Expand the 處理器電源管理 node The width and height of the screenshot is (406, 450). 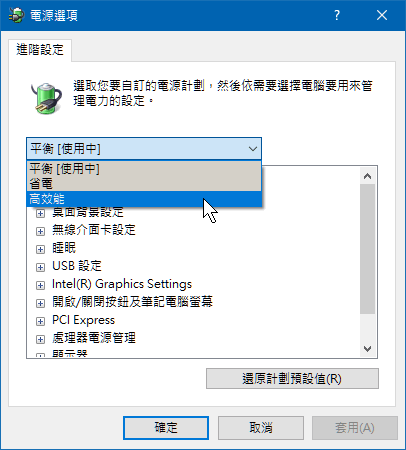[40, 339]
